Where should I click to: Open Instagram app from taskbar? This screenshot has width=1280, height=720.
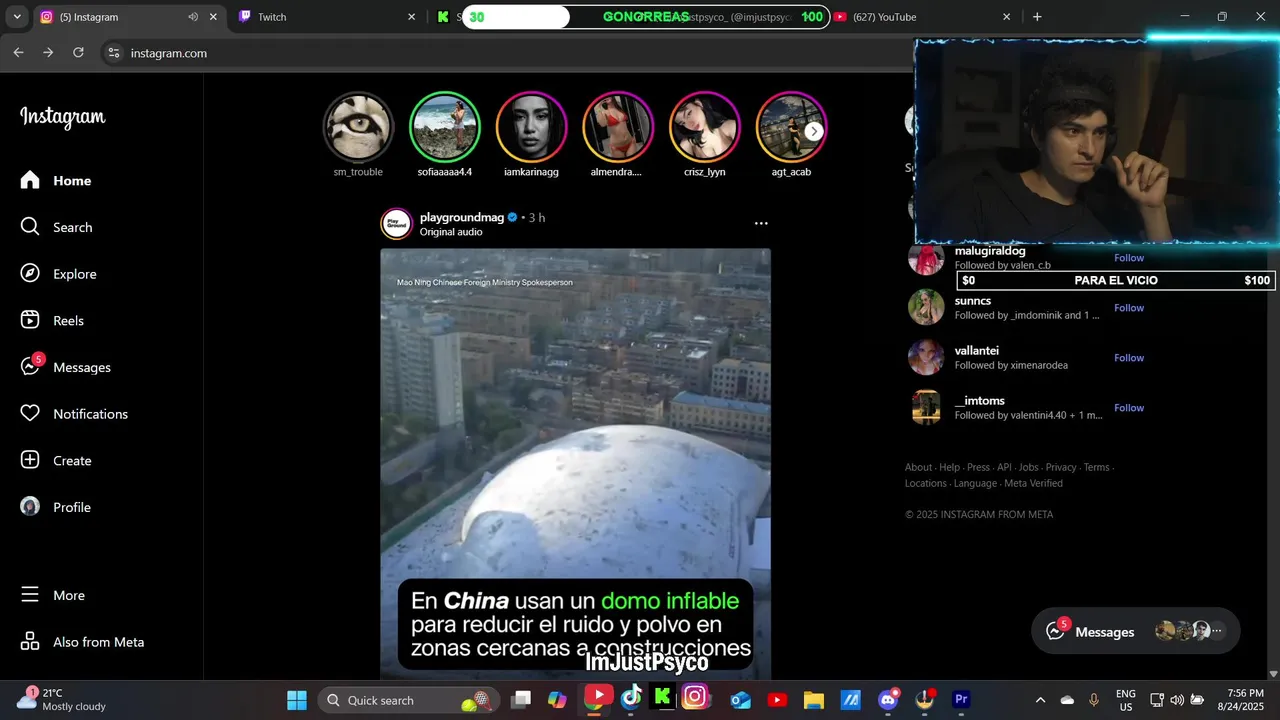pos(695,697)
